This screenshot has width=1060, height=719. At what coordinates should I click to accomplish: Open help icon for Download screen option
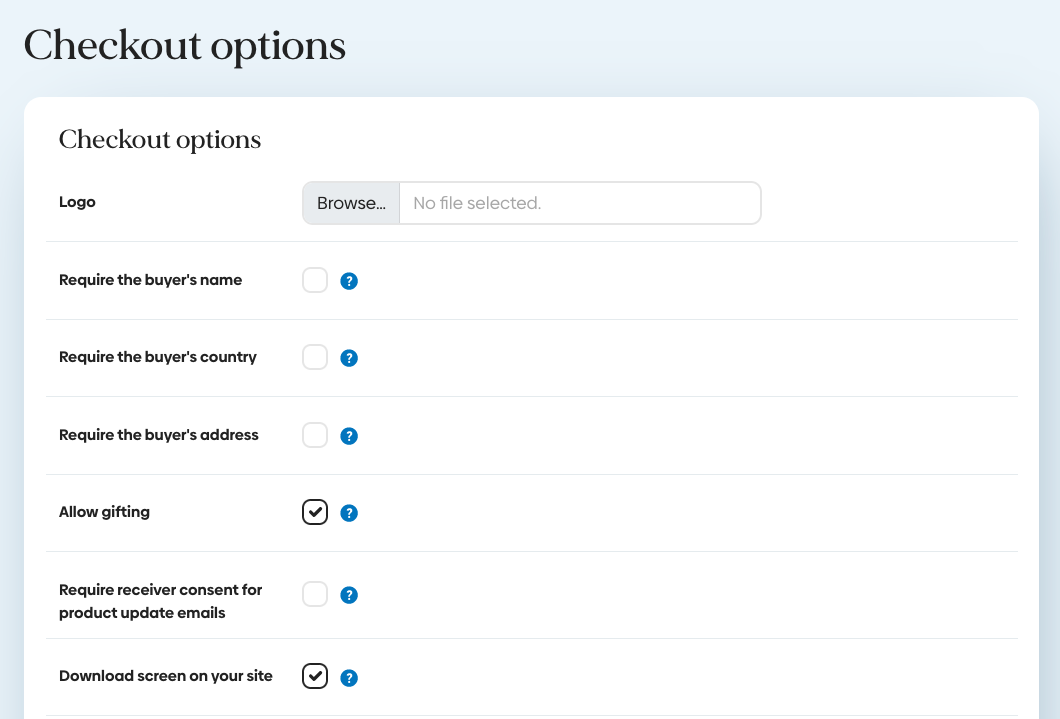pos(349,678)
